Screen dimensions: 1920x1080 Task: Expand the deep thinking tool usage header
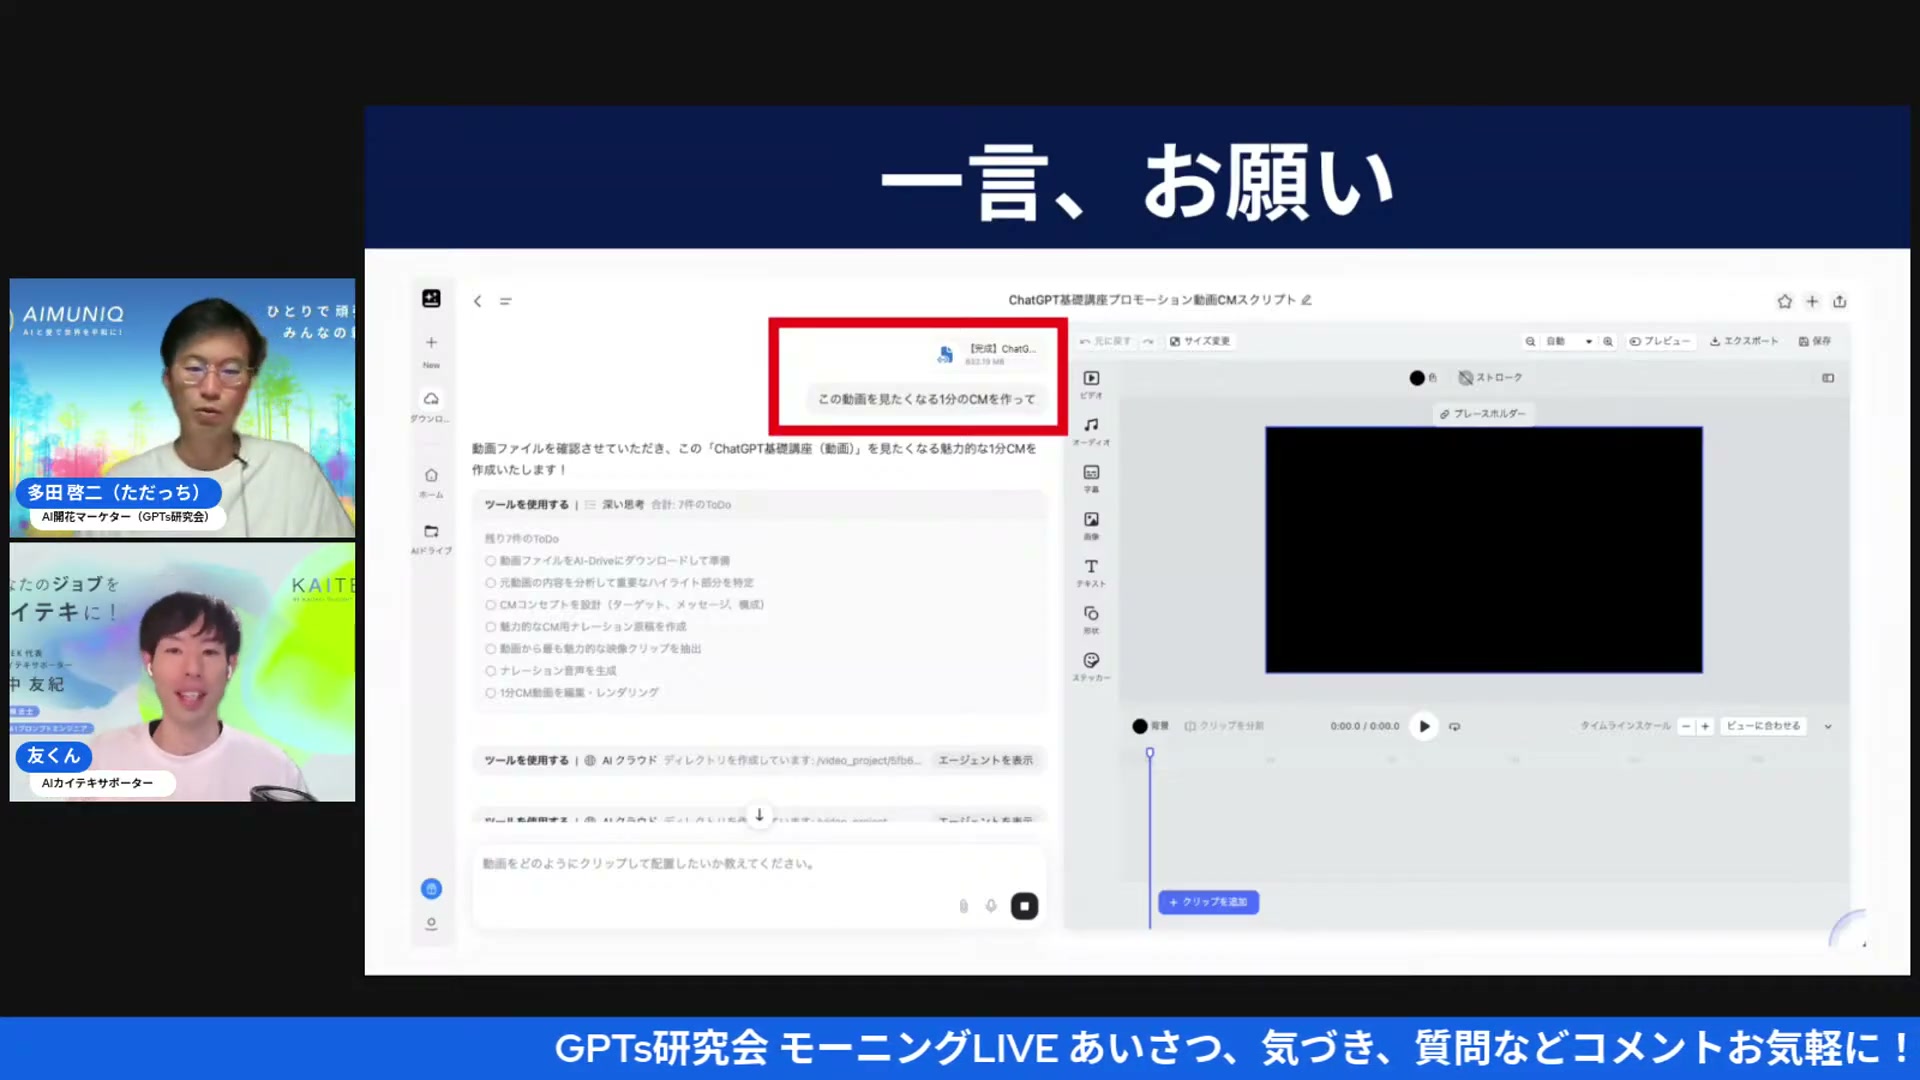760,505
